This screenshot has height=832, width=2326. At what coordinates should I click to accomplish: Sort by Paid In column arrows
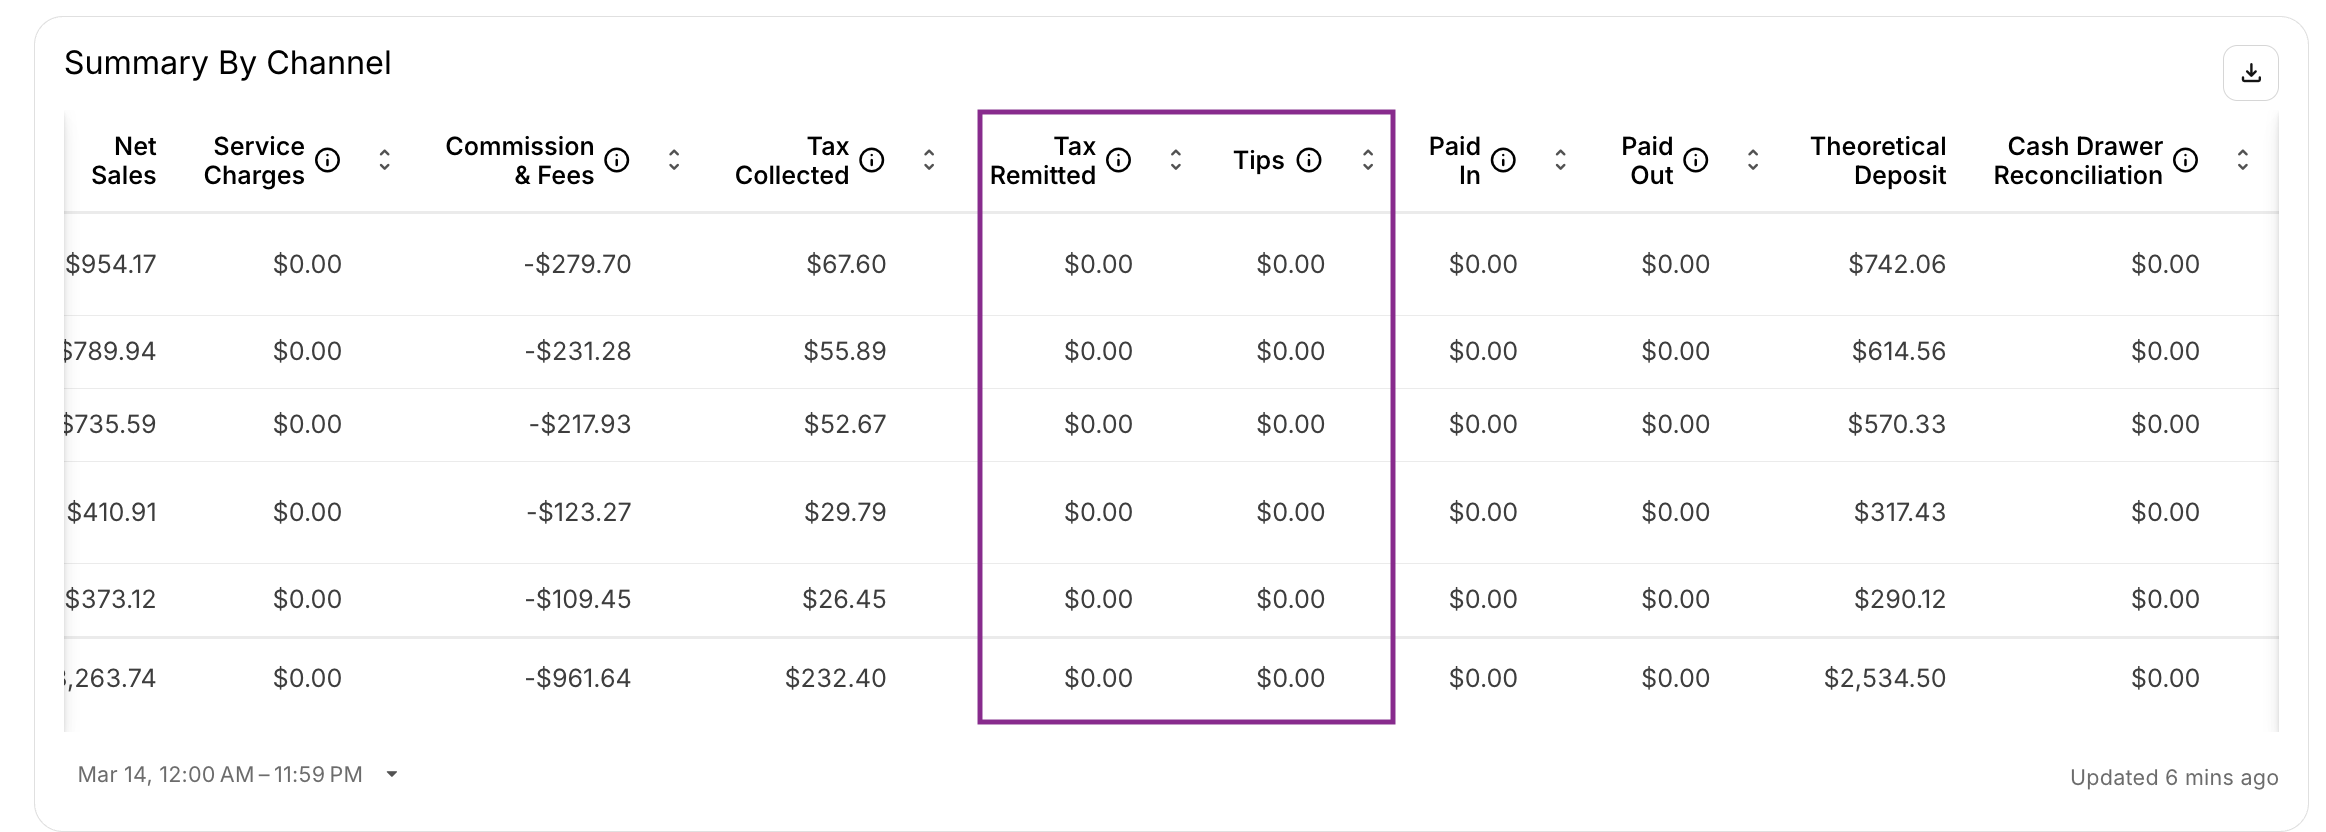point(1561,160)
